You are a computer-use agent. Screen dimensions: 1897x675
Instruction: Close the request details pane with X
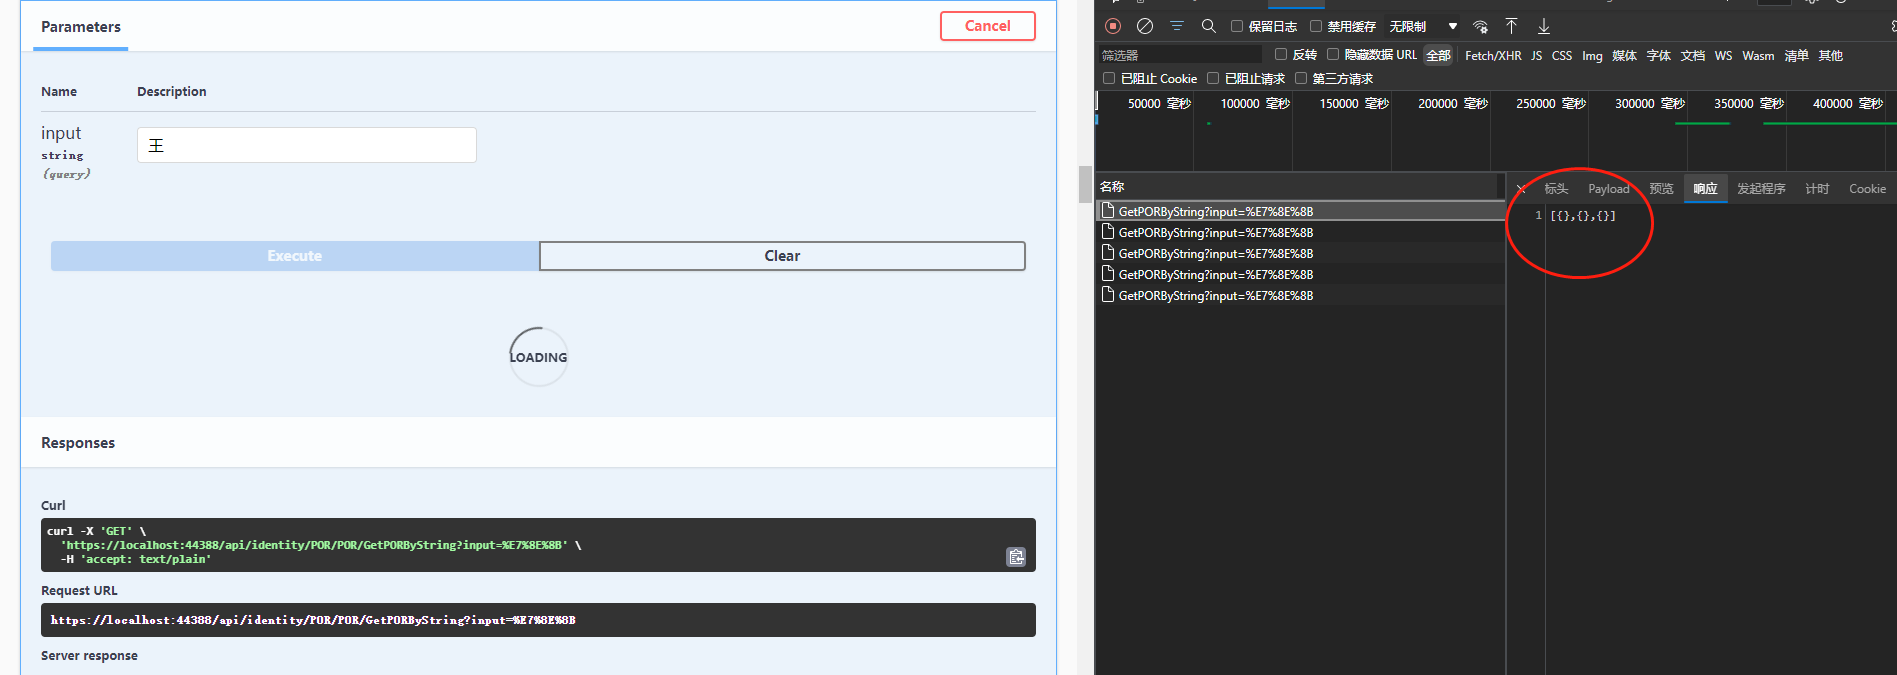(x=1521, y=189)
